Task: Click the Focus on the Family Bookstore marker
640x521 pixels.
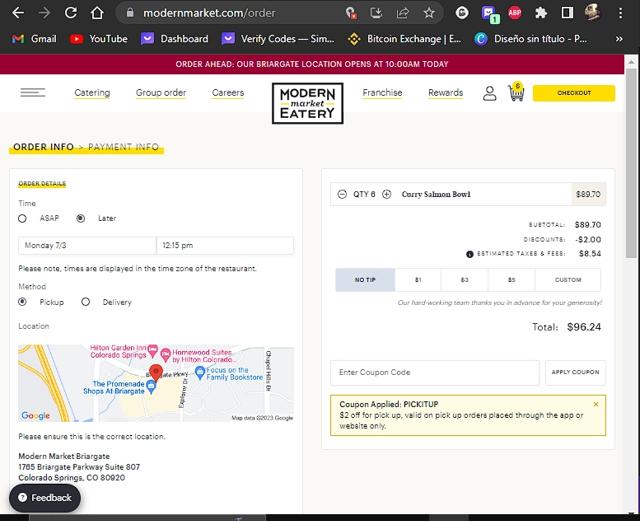Action: tap(200, 373)
